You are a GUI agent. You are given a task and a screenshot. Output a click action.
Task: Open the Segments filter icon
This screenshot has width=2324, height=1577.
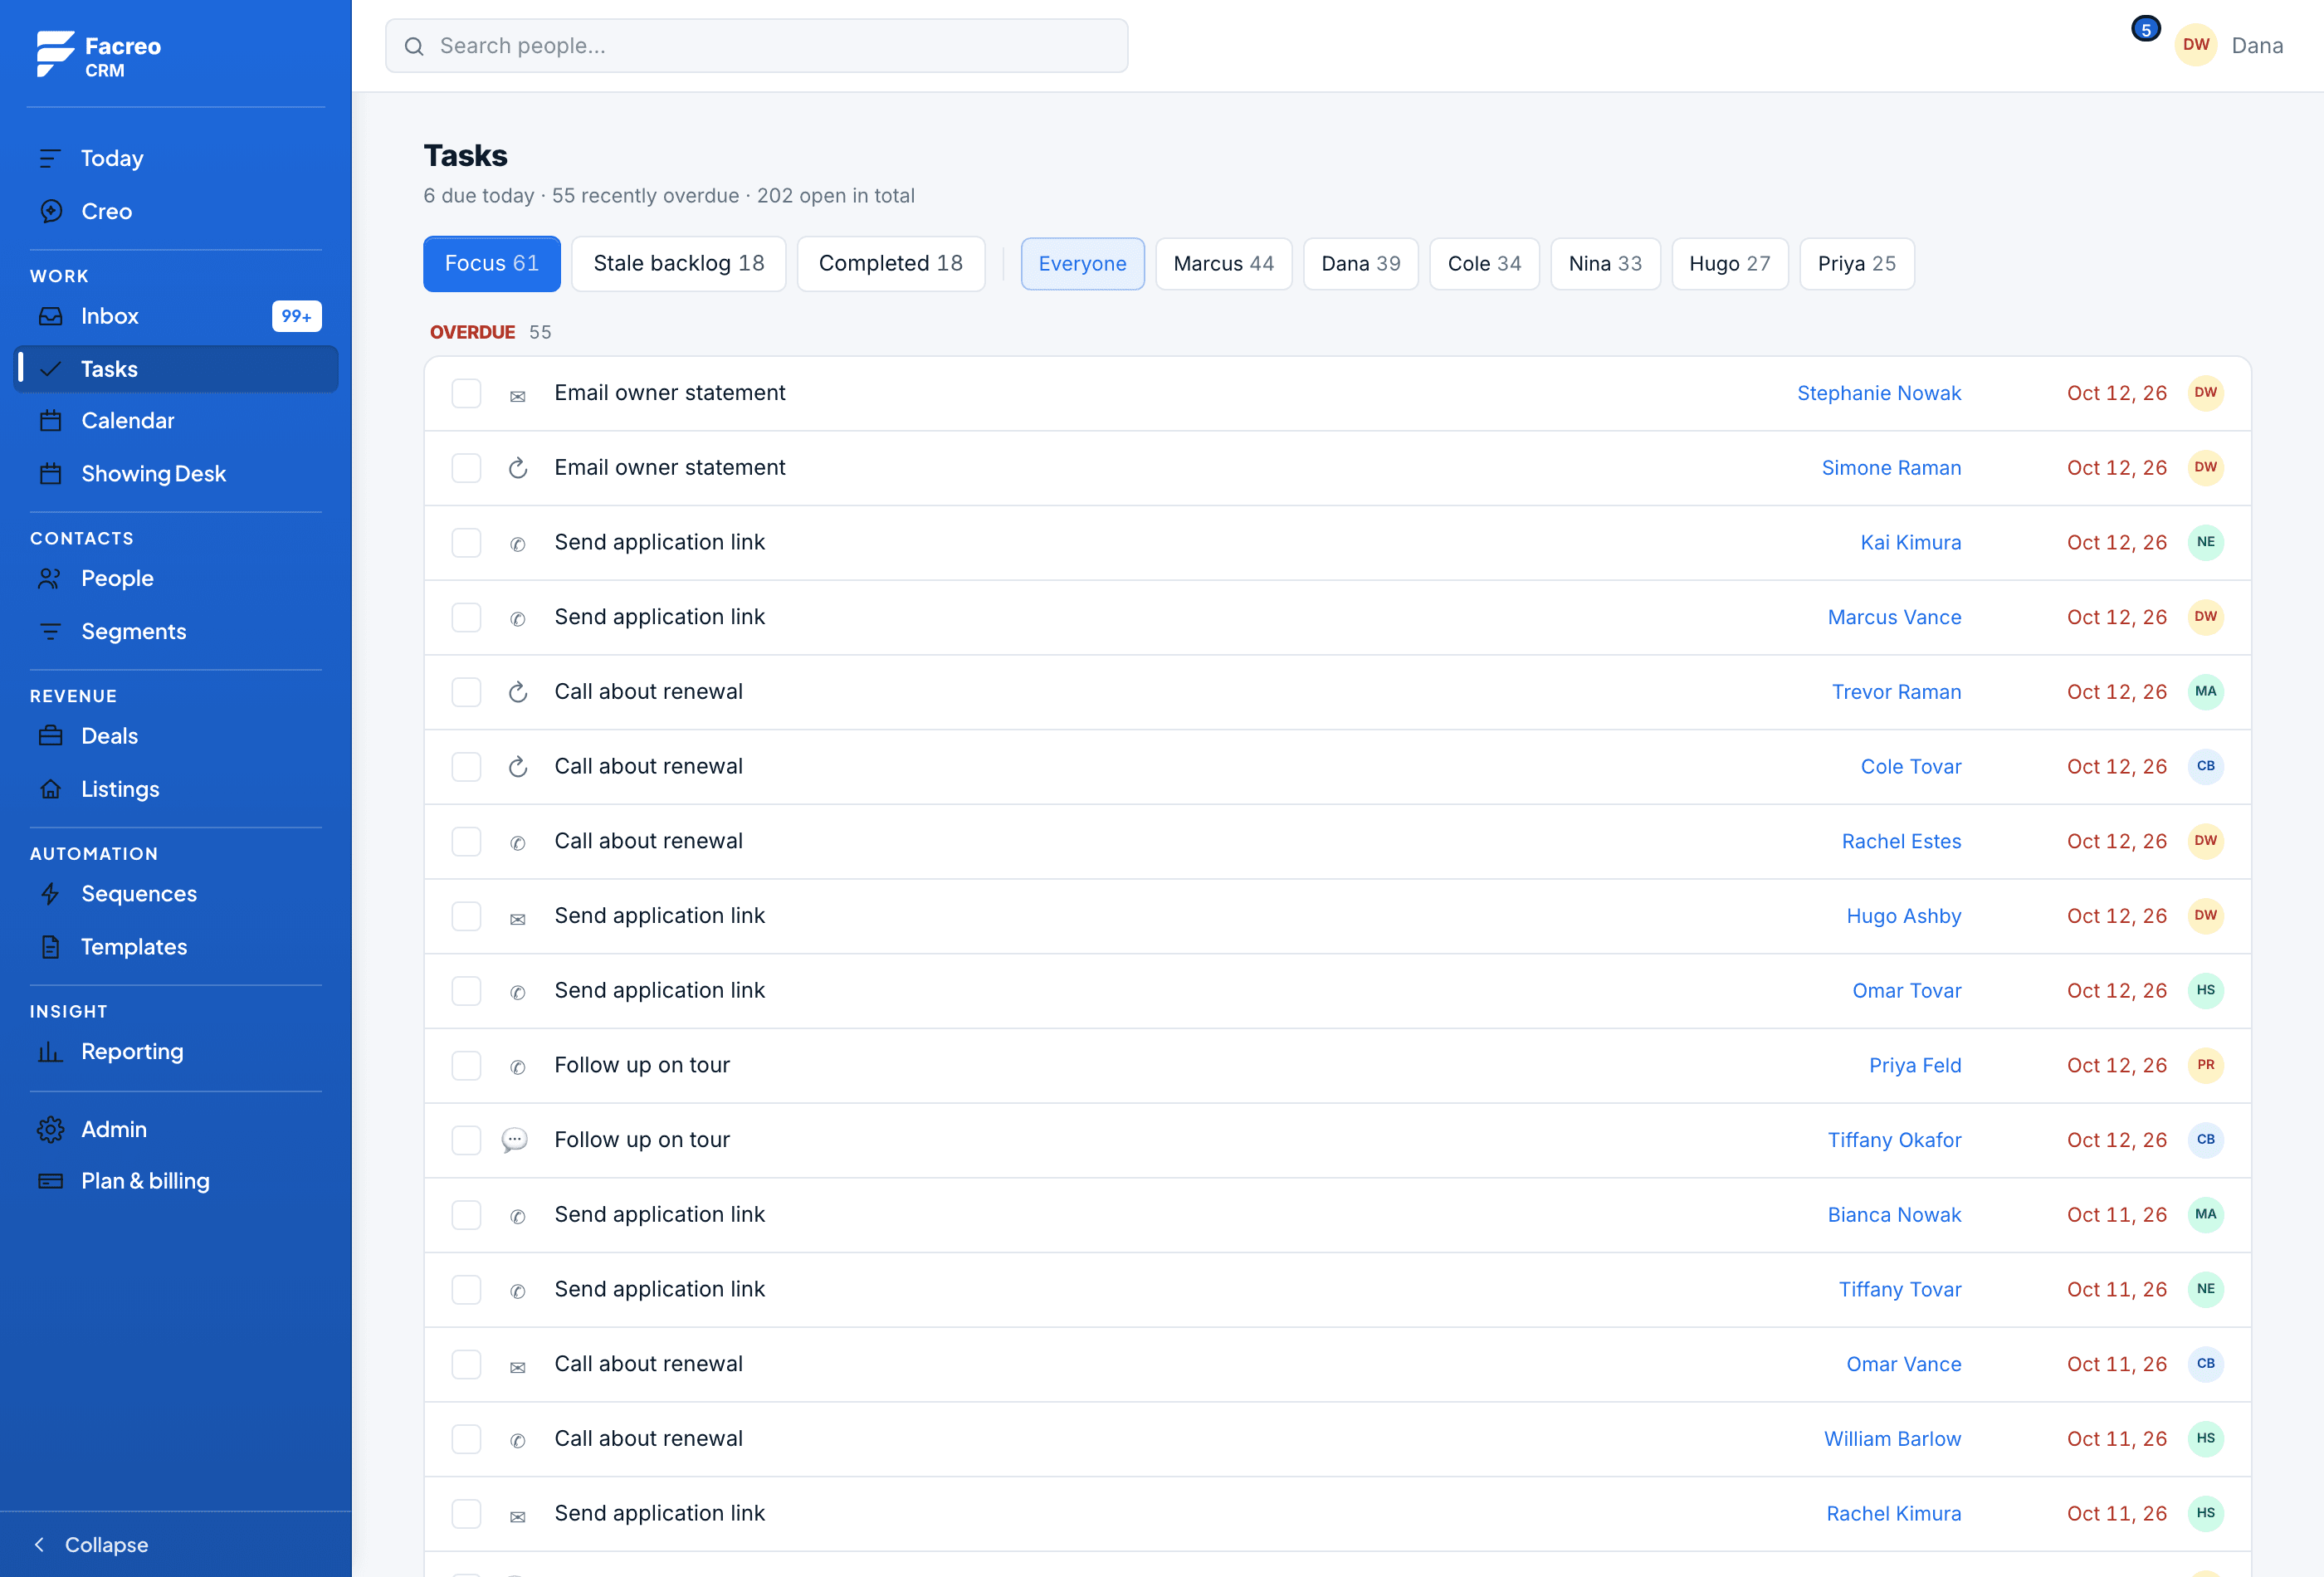pos(50,632)
